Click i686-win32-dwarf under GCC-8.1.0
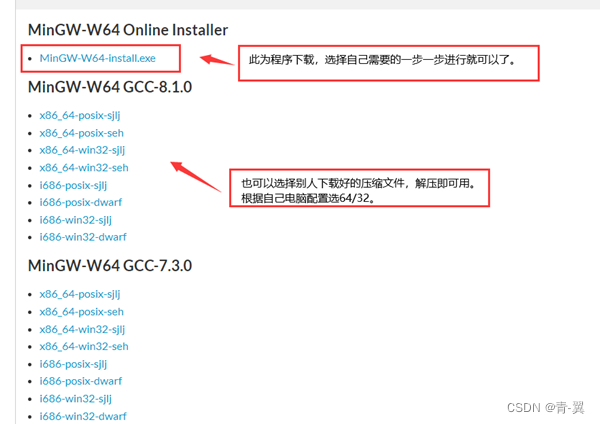Image resolution: width=600 pixels, height=424 pixels. click(83, 237)
